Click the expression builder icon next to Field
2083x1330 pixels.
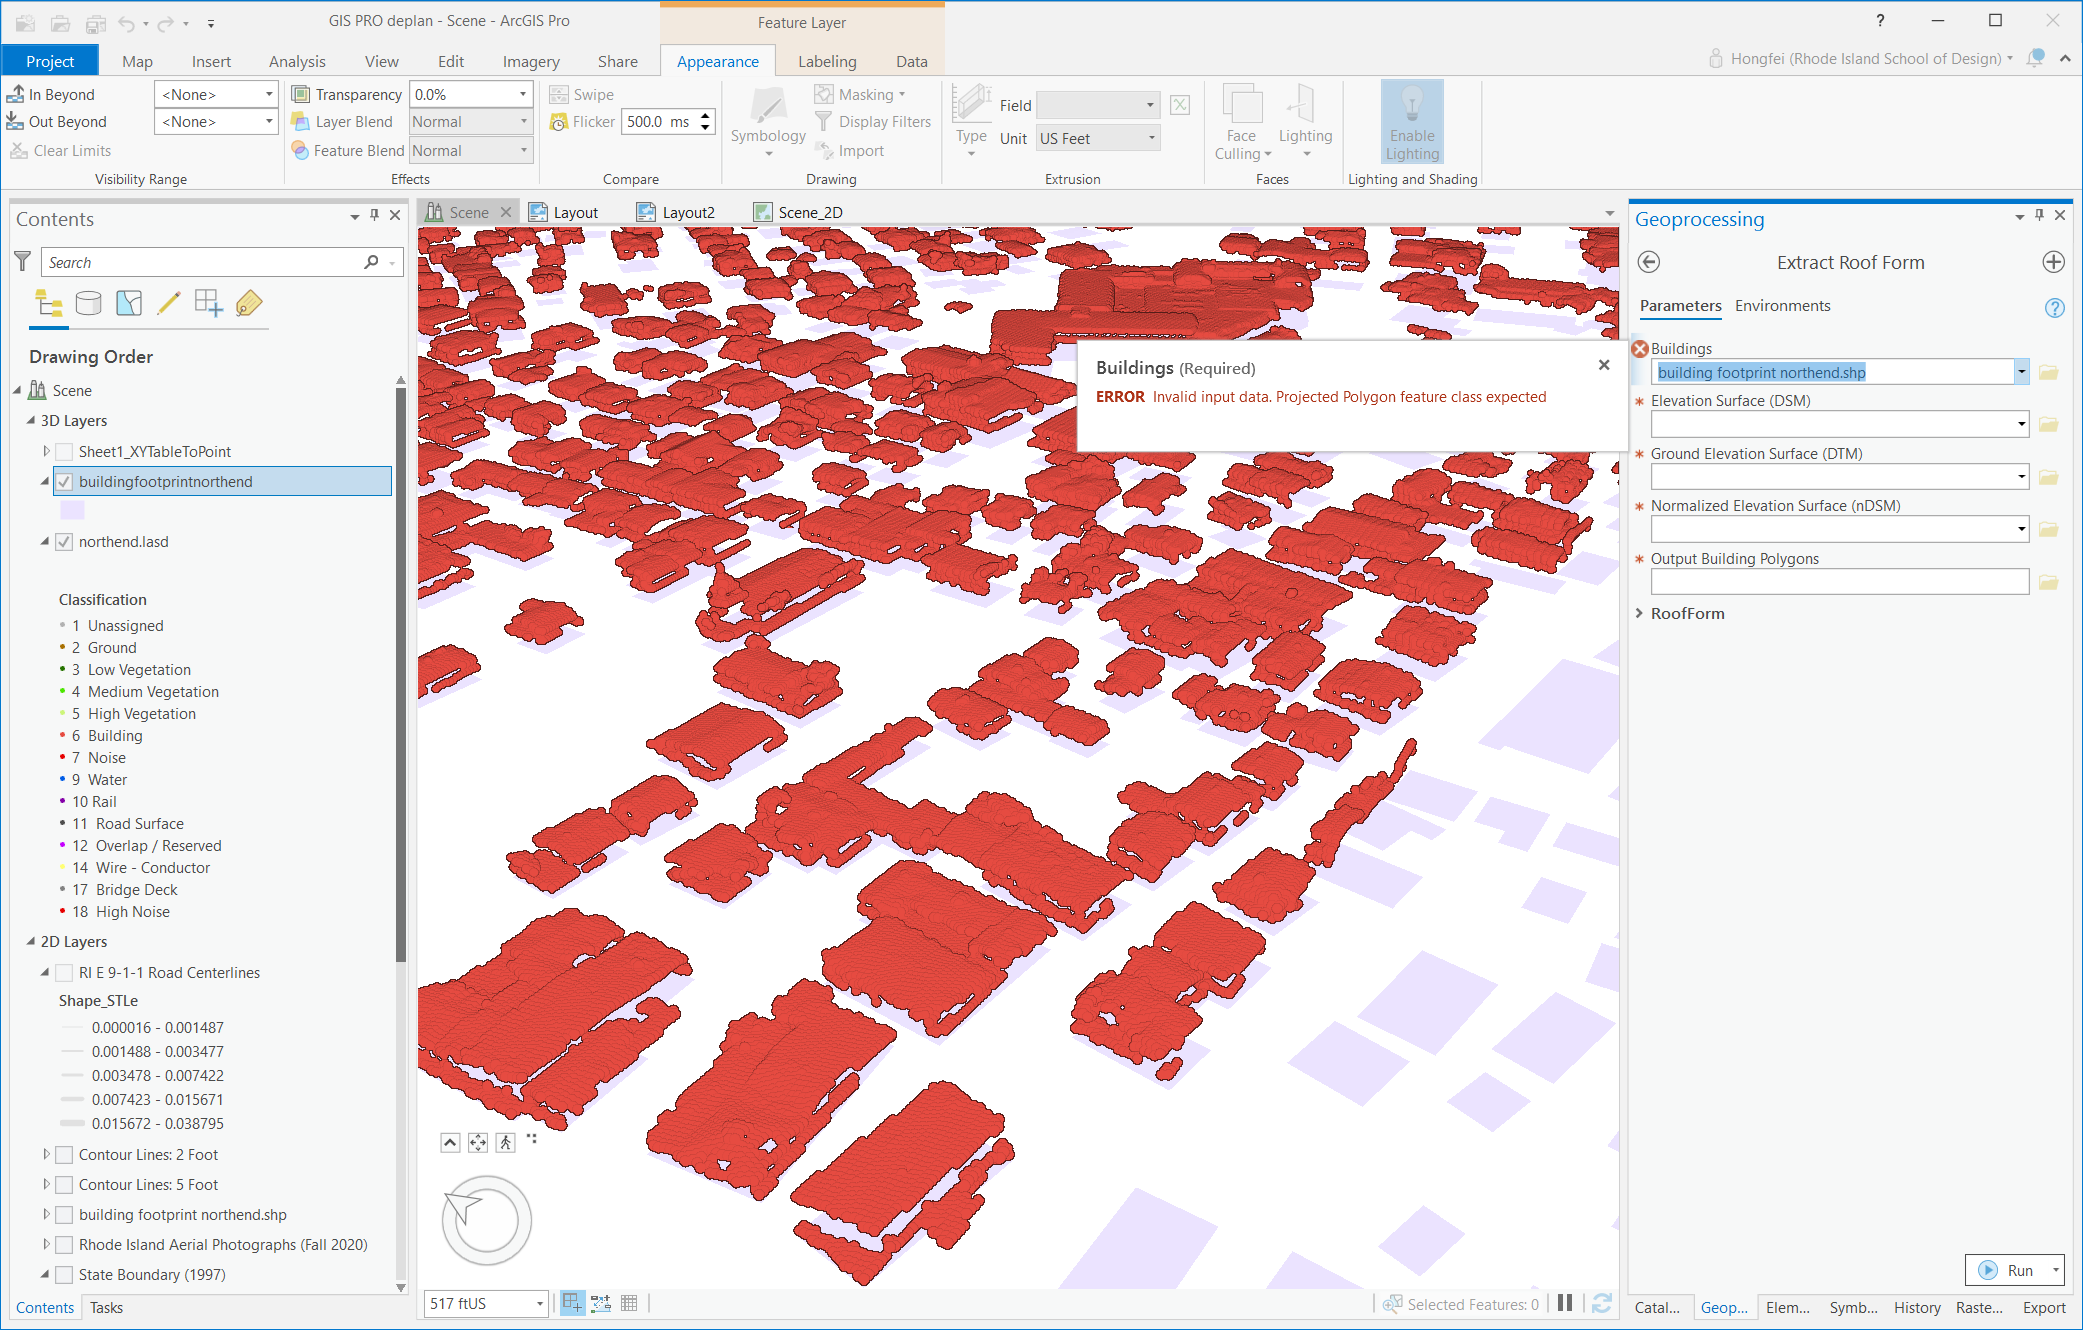(1180, 105)
